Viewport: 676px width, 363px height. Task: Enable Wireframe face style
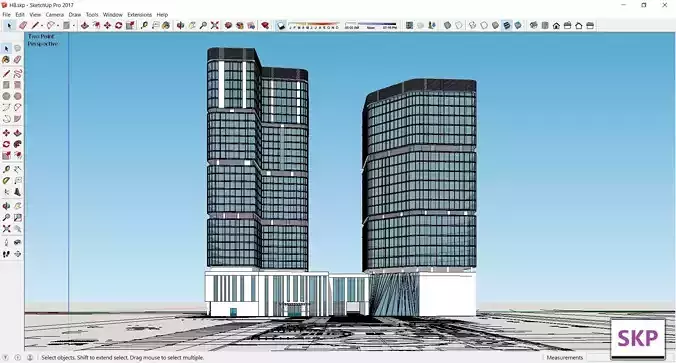[473, 25]
